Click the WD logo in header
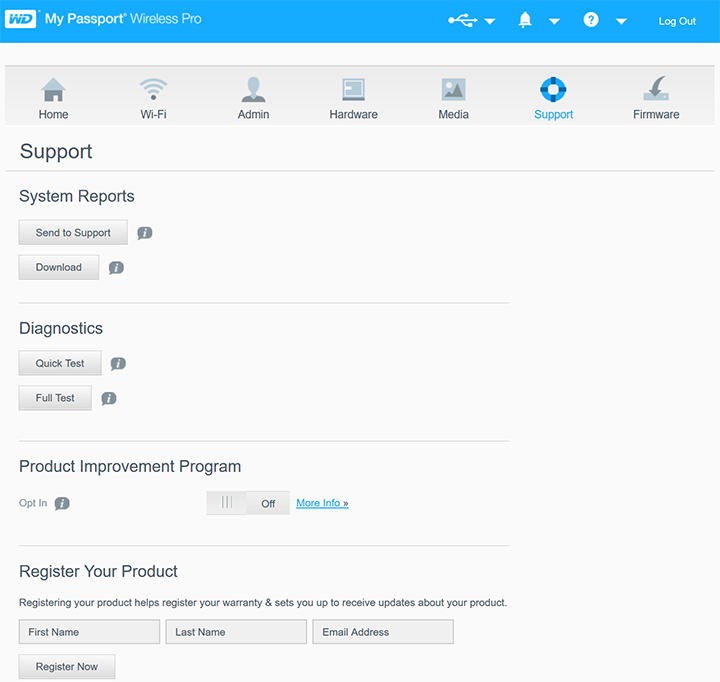 click(21, 19)
